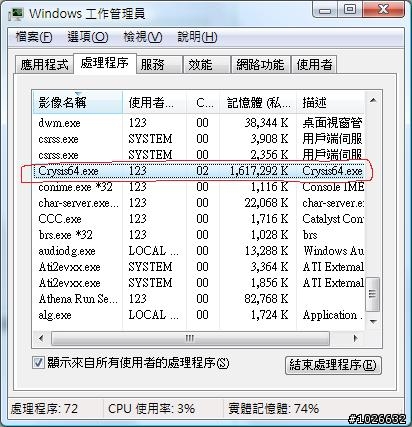Click the 1,617,292 K memory value
The width and height of the screenshot is (412, 427).
point(259,171)
